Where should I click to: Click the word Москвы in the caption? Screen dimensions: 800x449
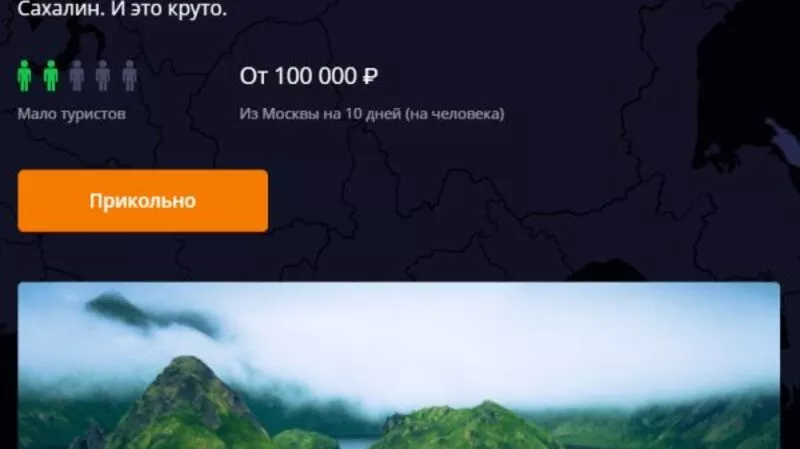pyautogui.click(x=291, y=113)
